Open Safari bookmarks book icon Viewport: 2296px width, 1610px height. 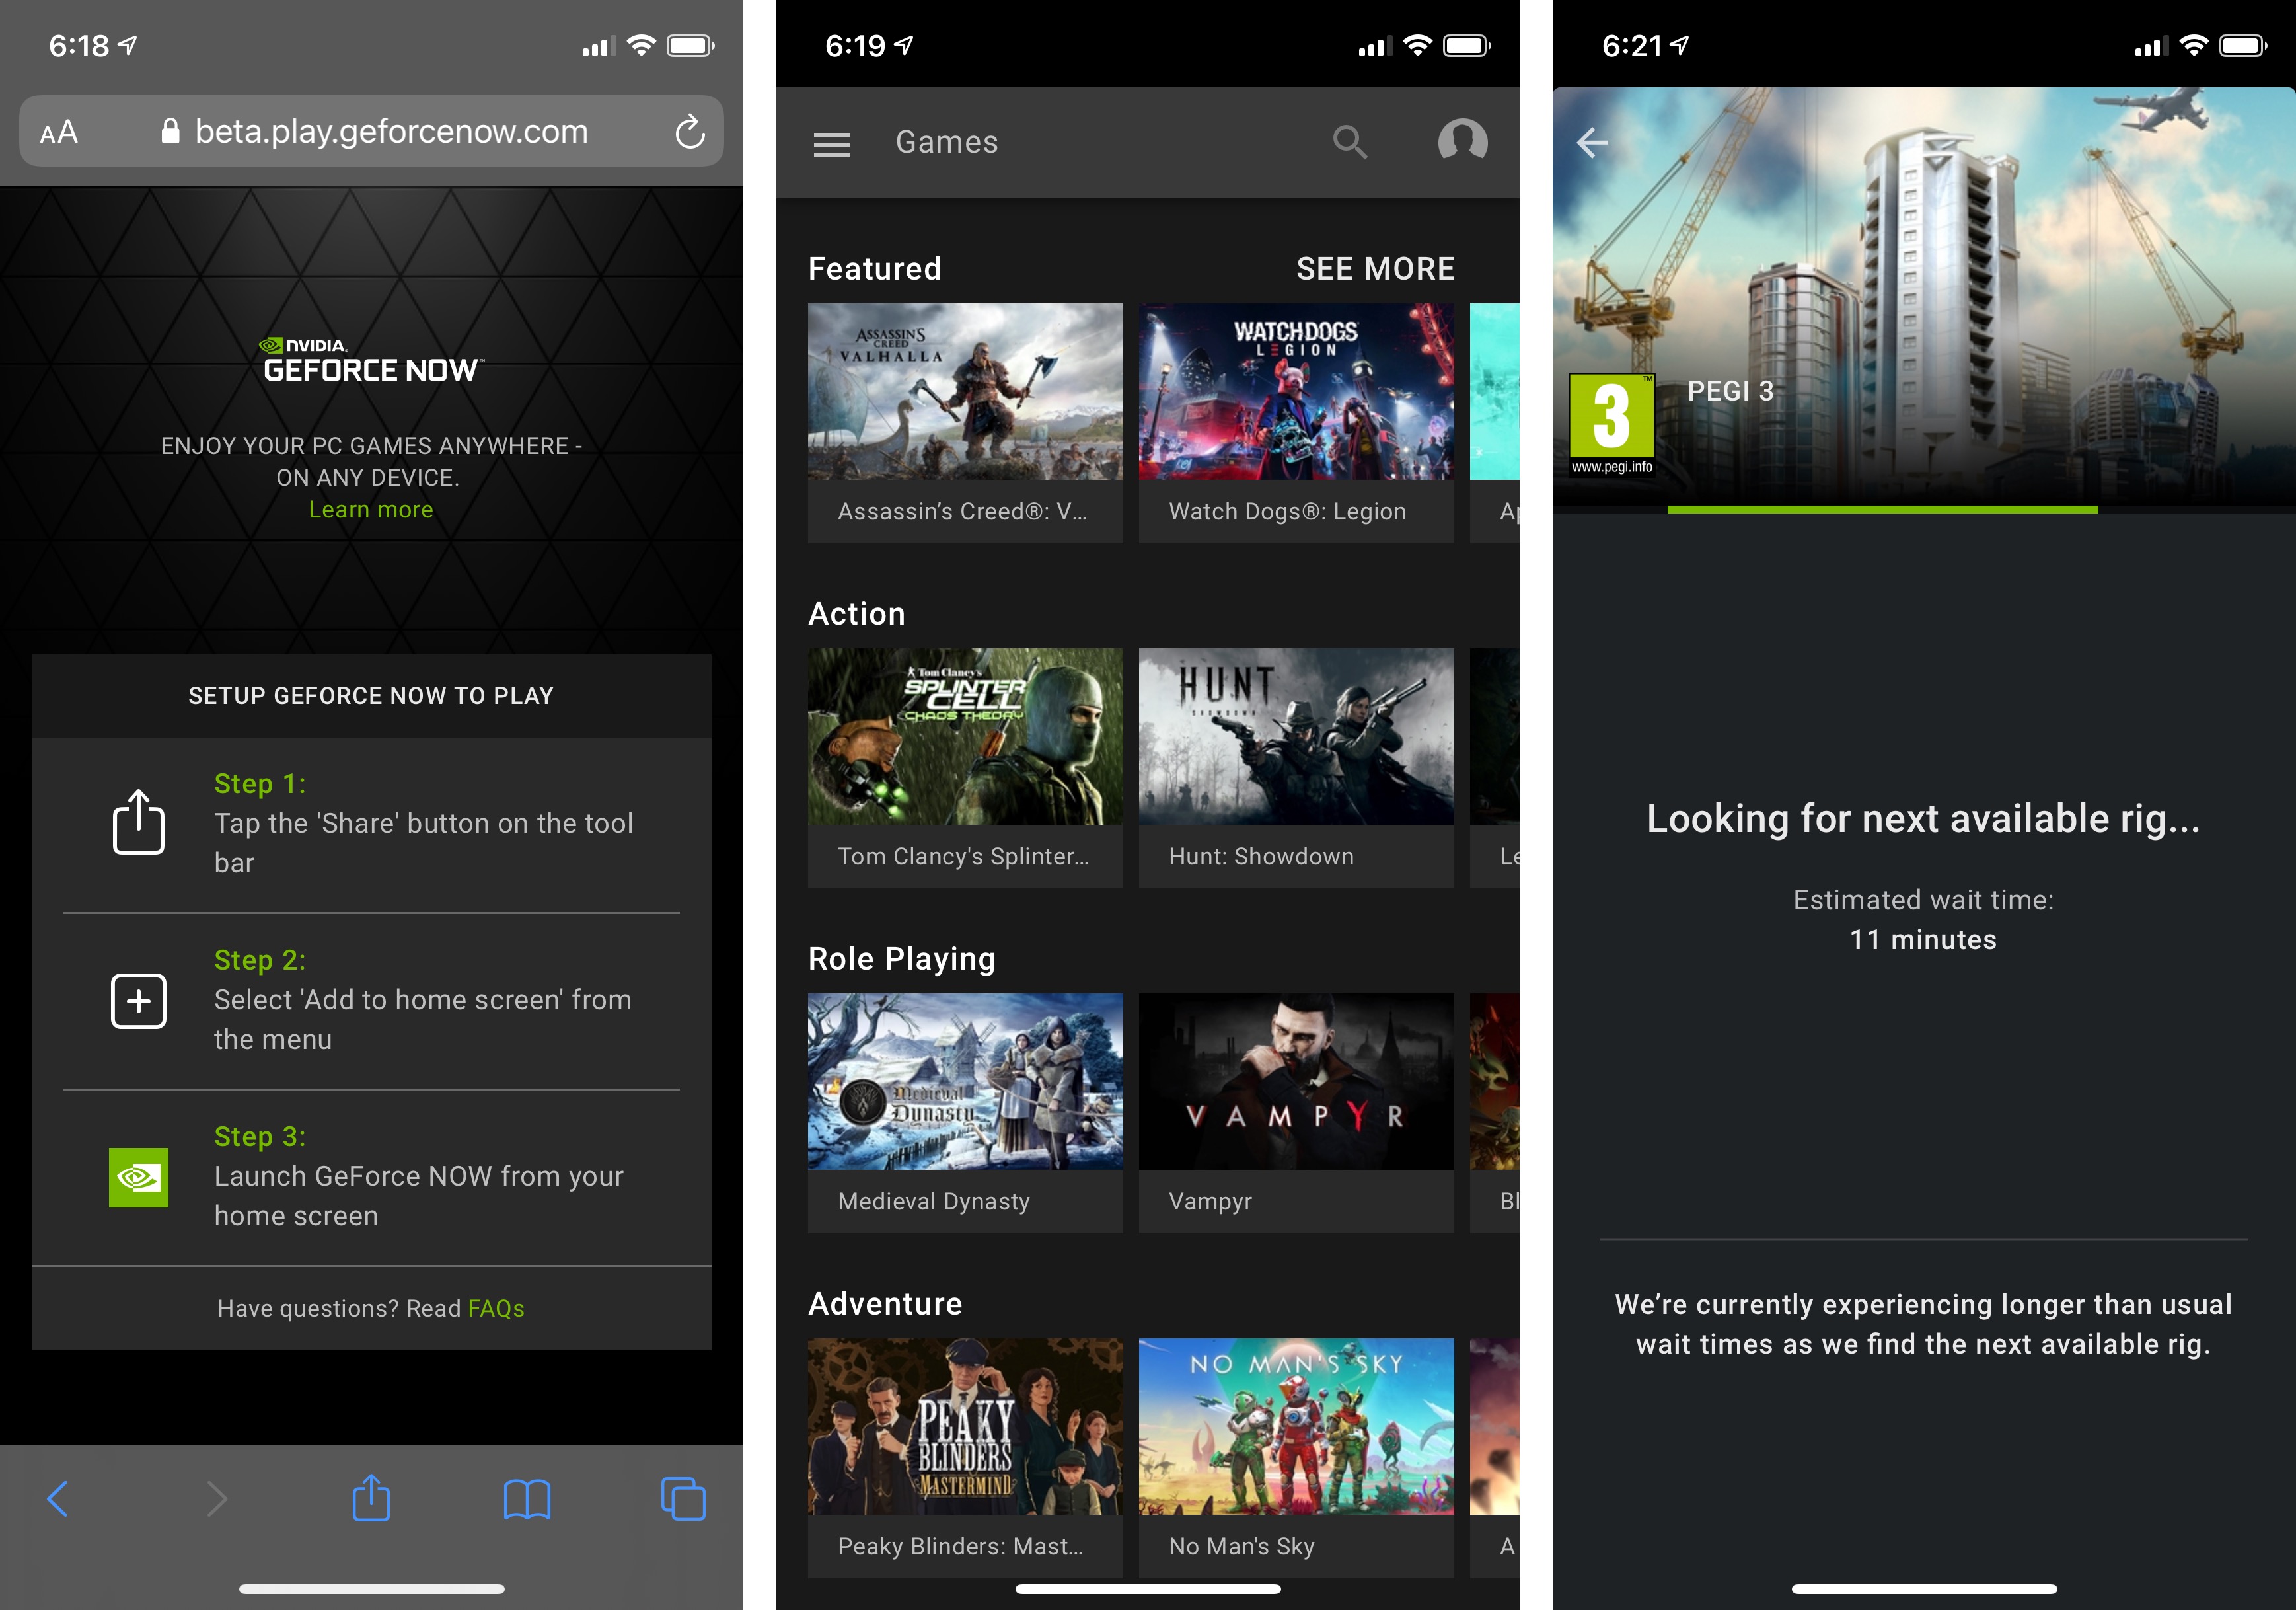click(x=527, y=1499)
